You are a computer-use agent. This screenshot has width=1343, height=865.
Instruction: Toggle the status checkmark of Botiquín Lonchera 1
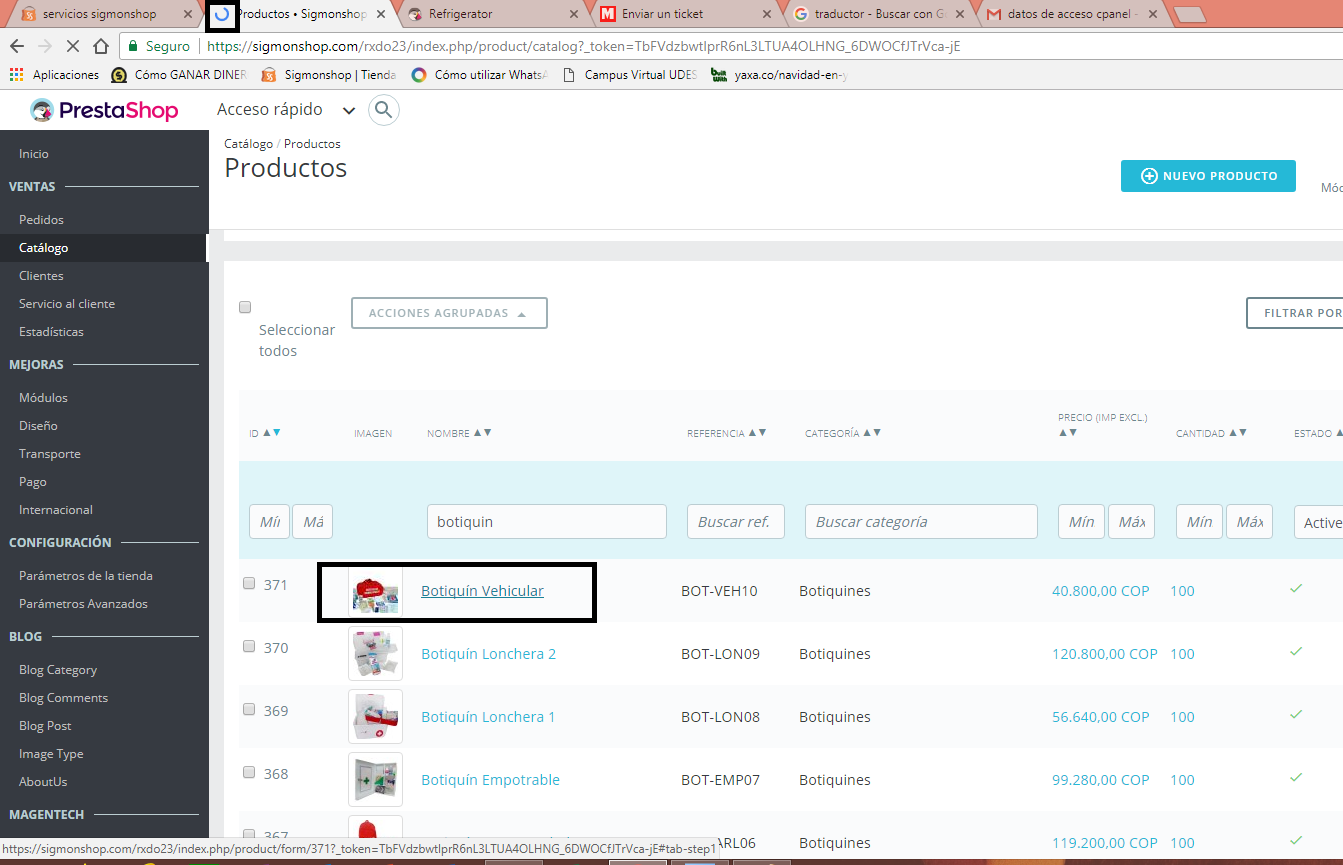[1296, 715]
